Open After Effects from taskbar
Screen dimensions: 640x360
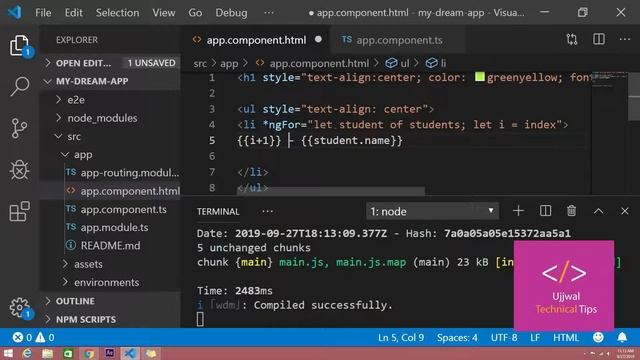[x=109, y=353]
